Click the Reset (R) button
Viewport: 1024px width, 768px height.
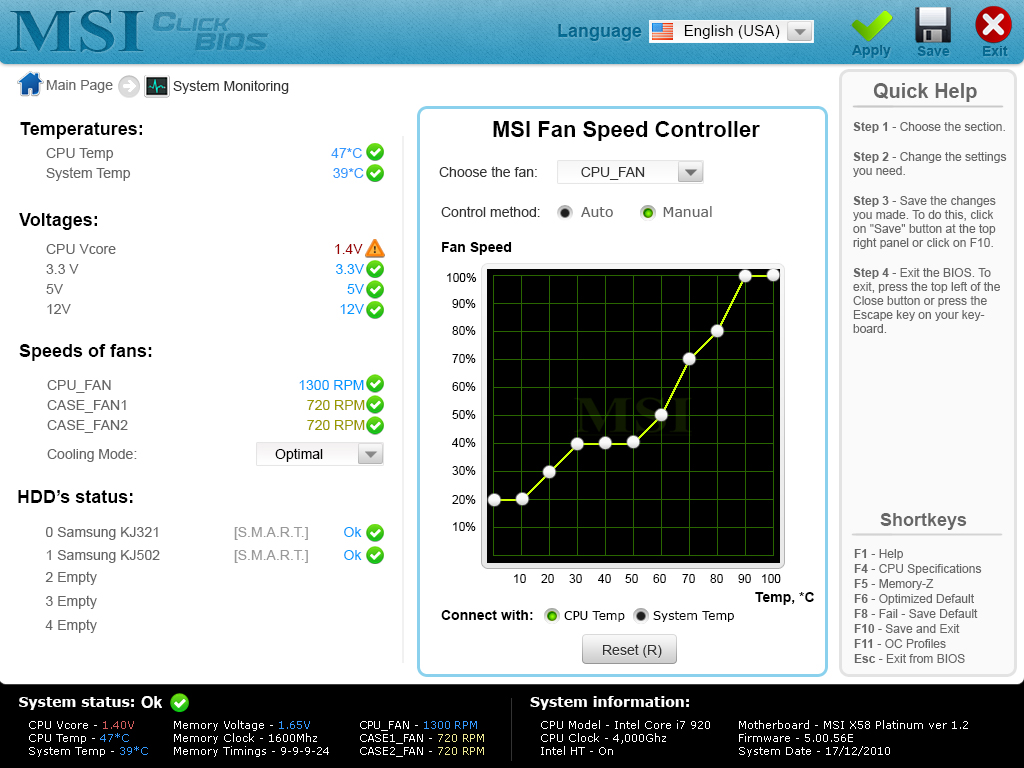[630, 650]
